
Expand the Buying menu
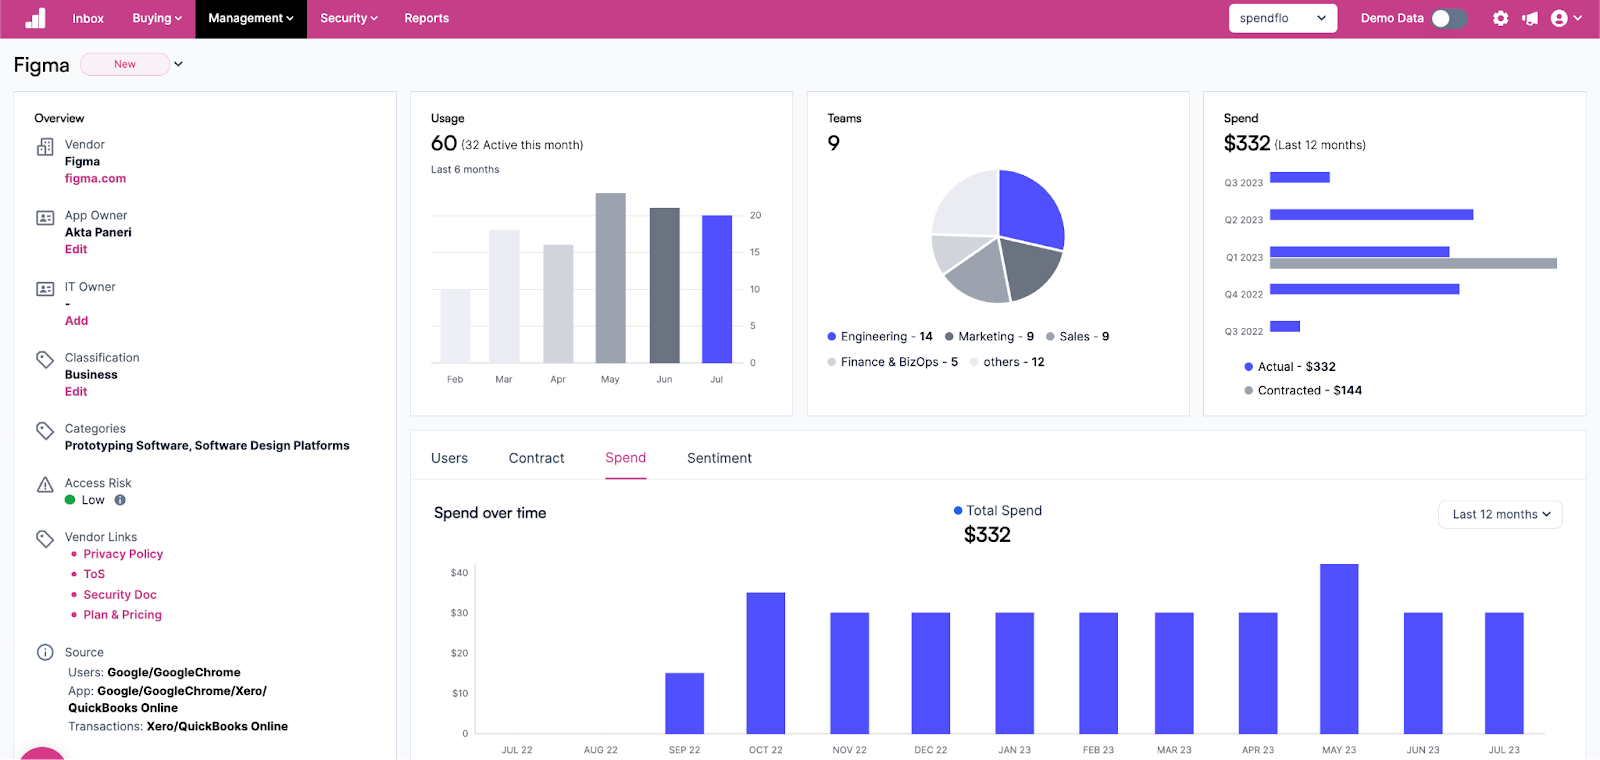click(157, 18)
